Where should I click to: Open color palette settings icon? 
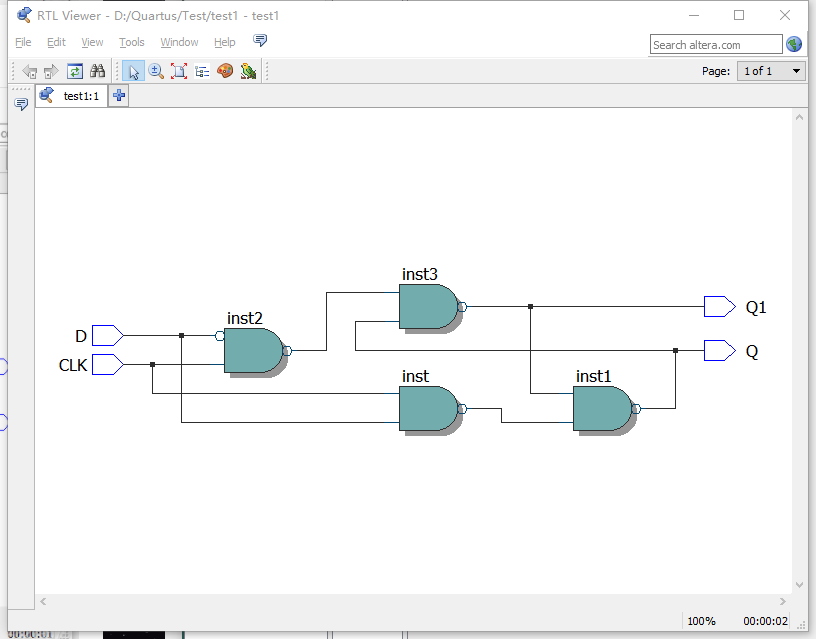pos(225,71)
